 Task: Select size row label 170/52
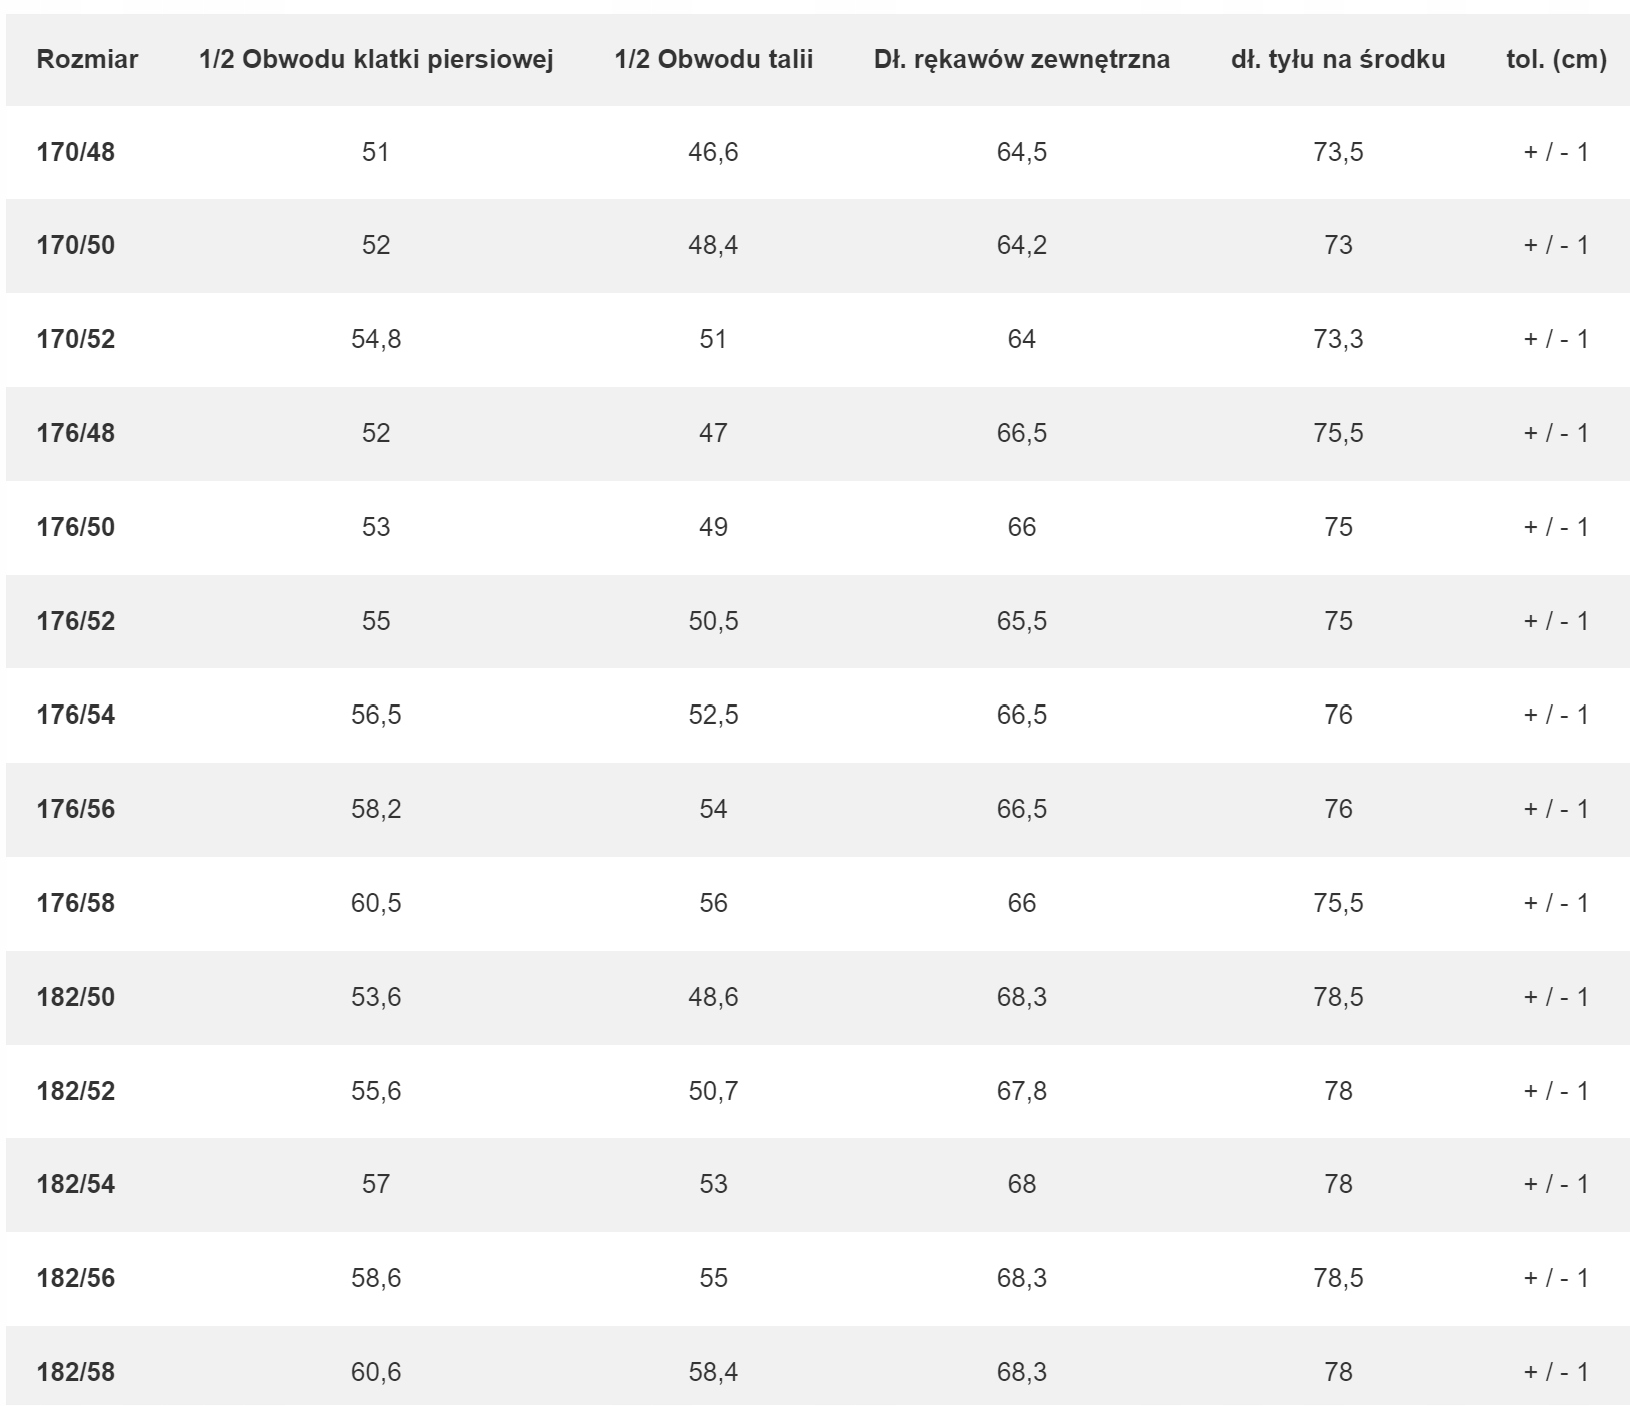tap(76, 339)
